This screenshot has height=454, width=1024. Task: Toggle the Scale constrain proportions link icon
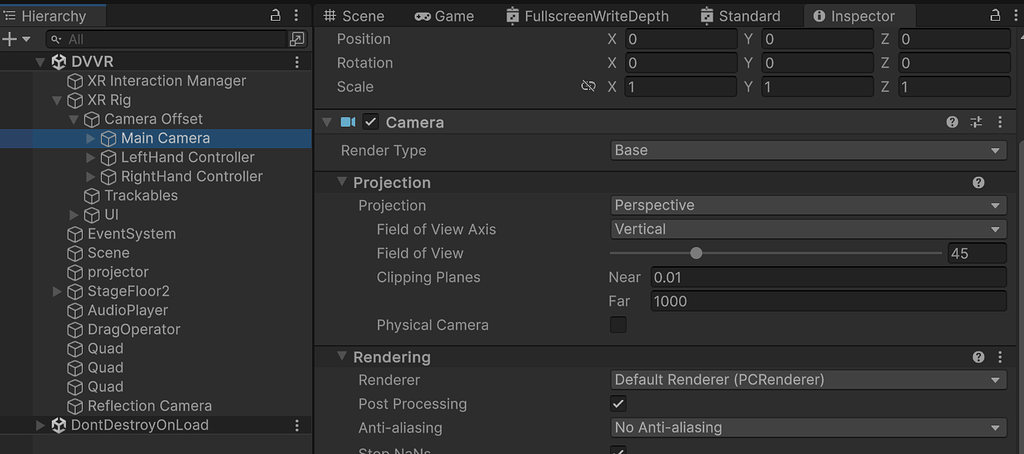(x=588, y=87)
